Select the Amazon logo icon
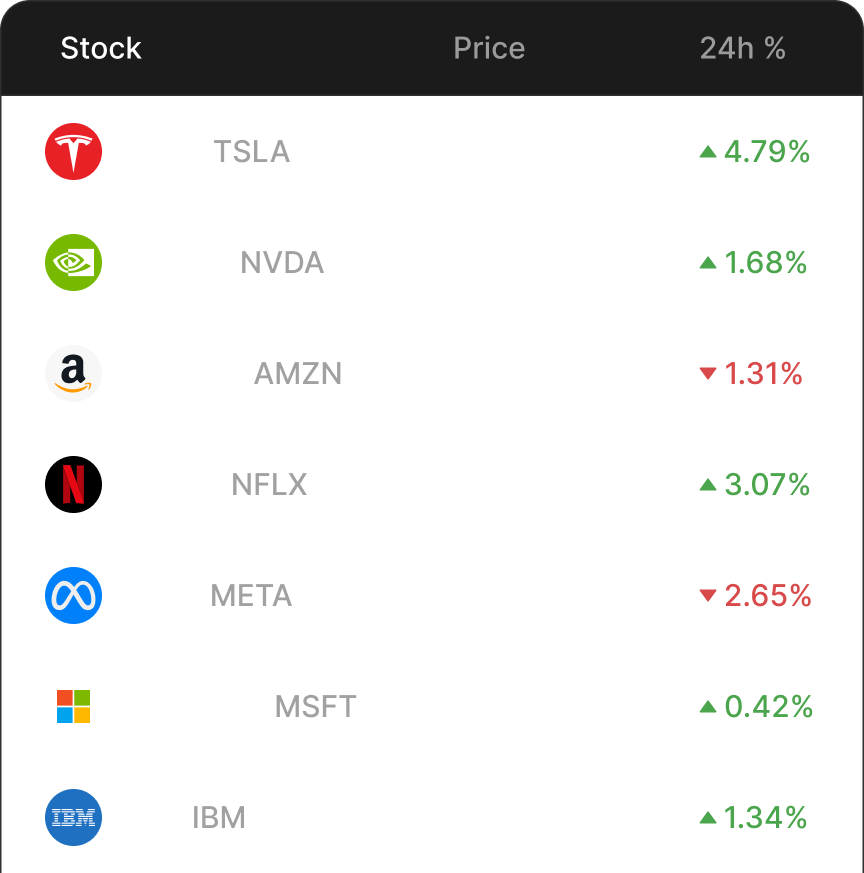The width and height of the screenshot is (864, 873). [x=74, y=374]
